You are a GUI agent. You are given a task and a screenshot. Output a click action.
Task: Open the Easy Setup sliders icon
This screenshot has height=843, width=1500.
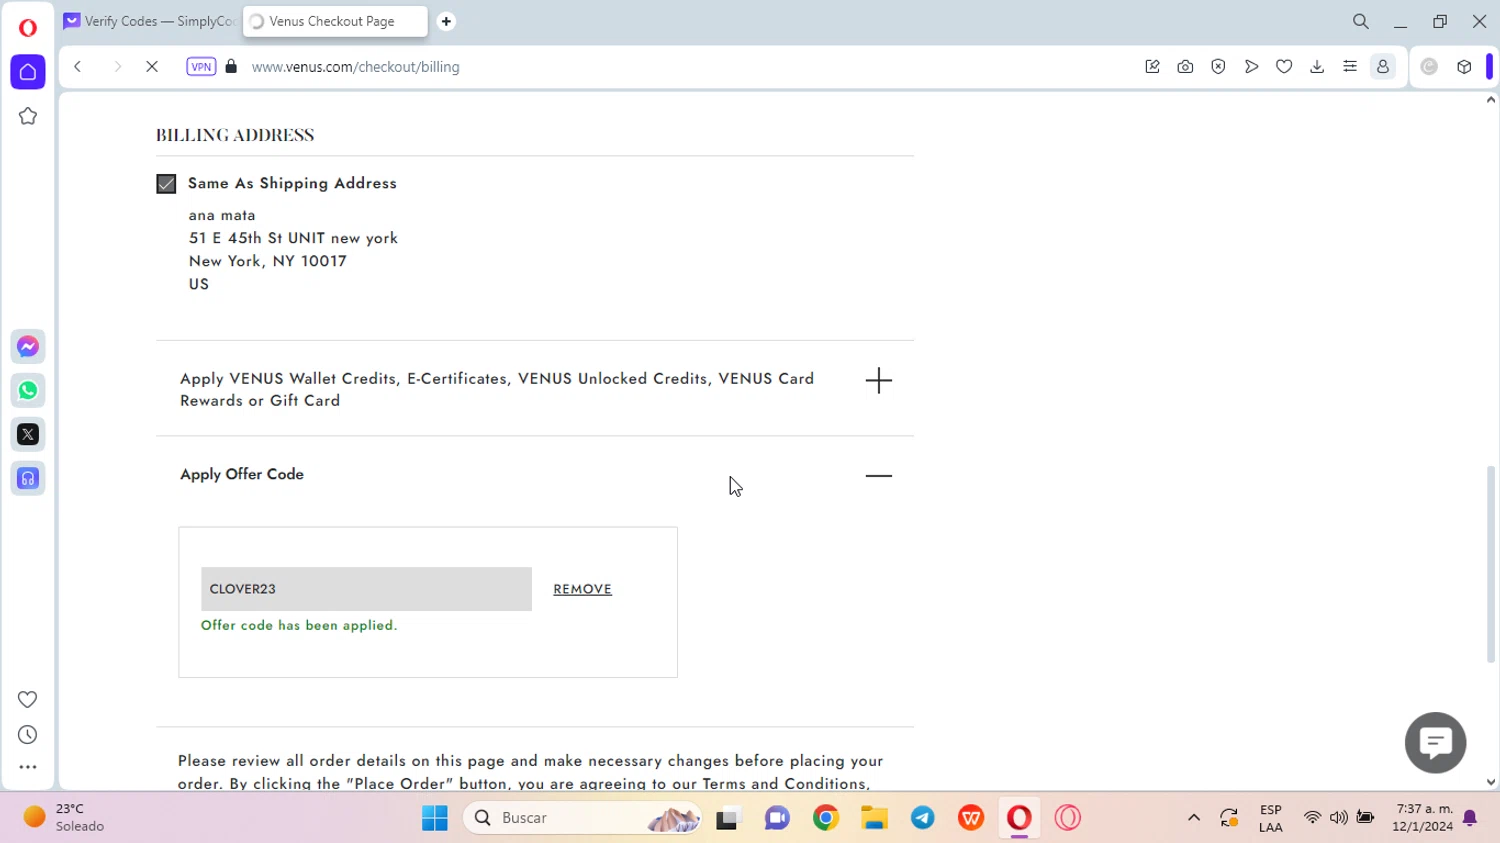1350,67
